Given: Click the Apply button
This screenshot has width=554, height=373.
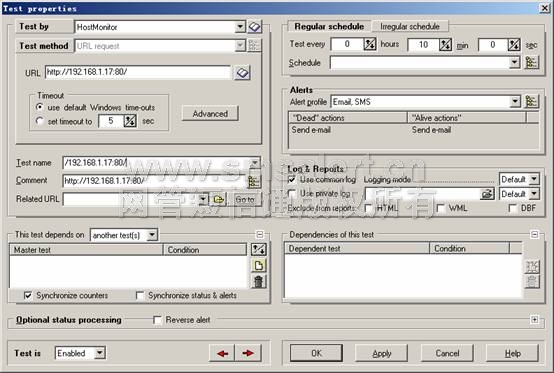Looking at the screenshot, I should coord(382,353).
